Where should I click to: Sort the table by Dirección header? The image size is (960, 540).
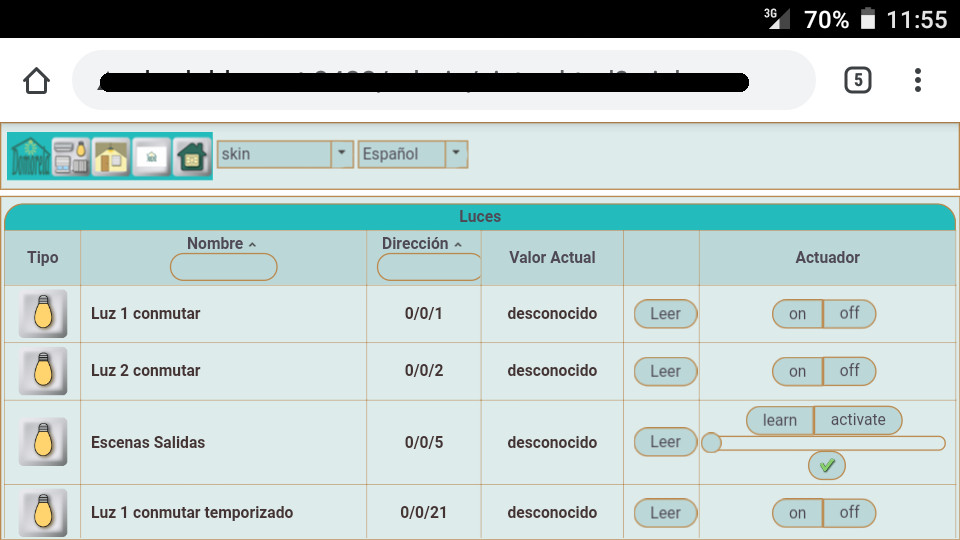click(421, 244)
